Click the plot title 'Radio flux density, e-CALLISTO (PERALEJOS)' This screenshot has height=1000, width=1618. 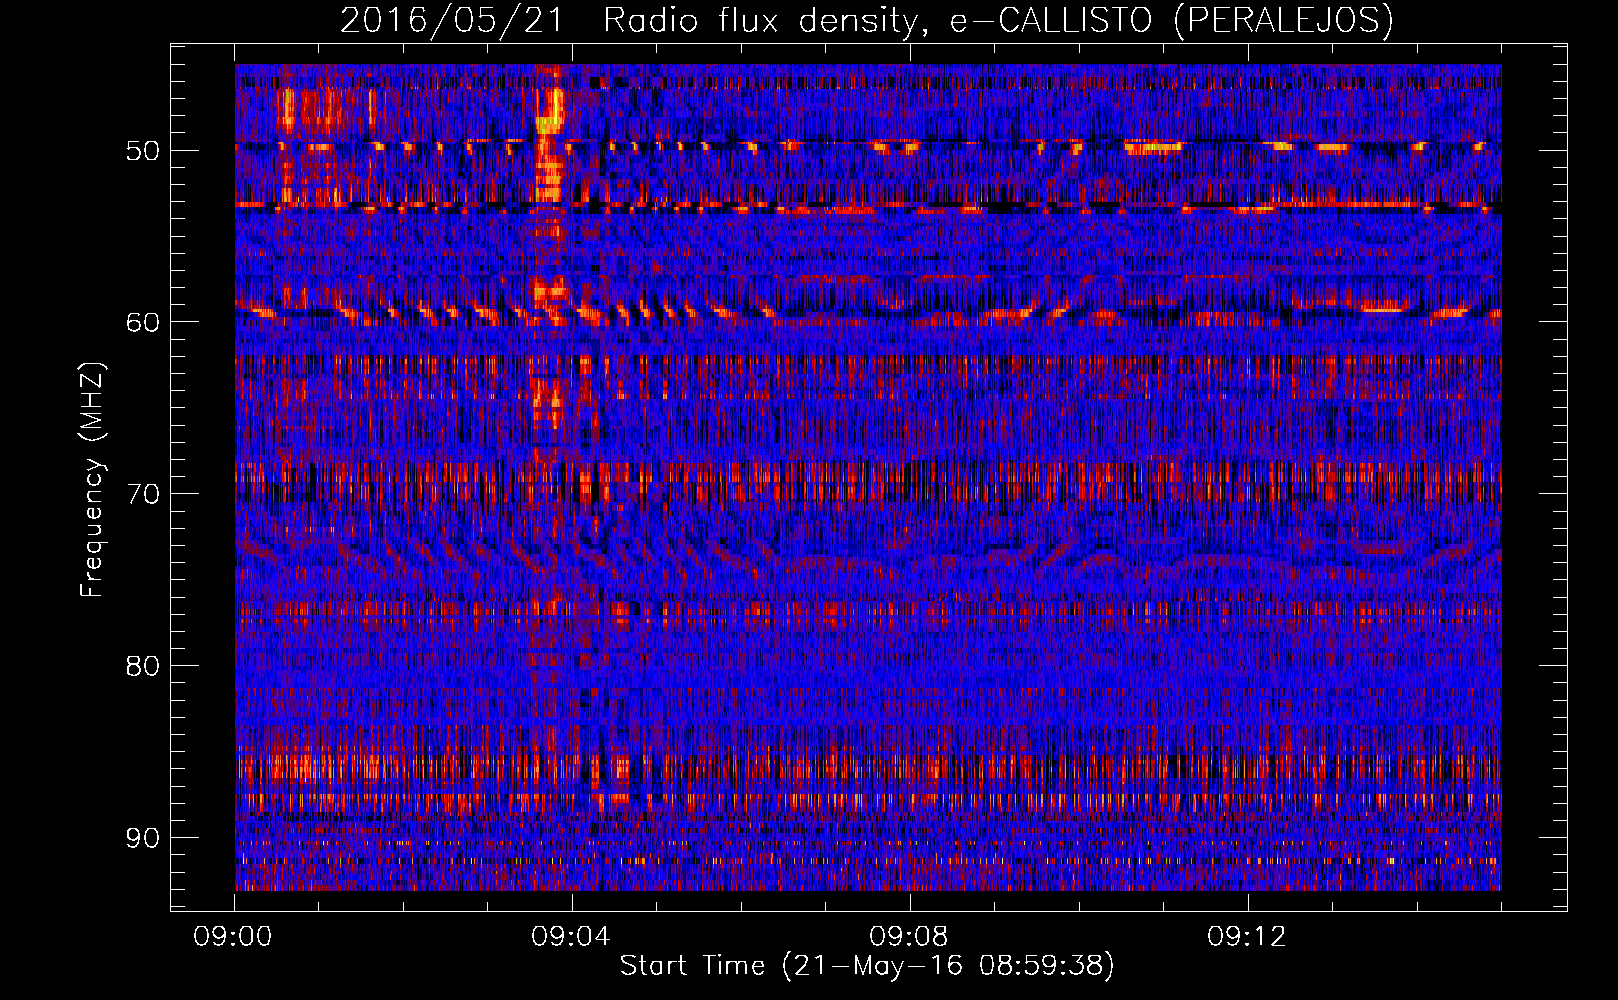pos(998,20)
